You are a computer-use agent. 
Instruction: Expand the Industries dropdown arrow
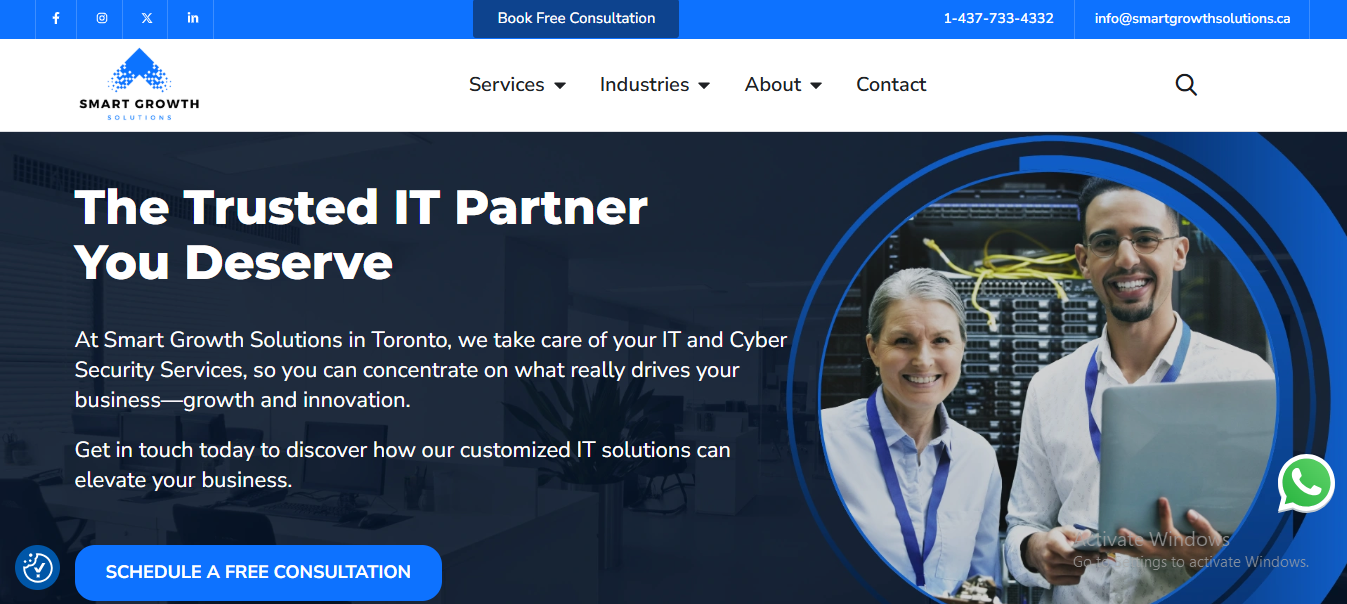tap(704, 86)
